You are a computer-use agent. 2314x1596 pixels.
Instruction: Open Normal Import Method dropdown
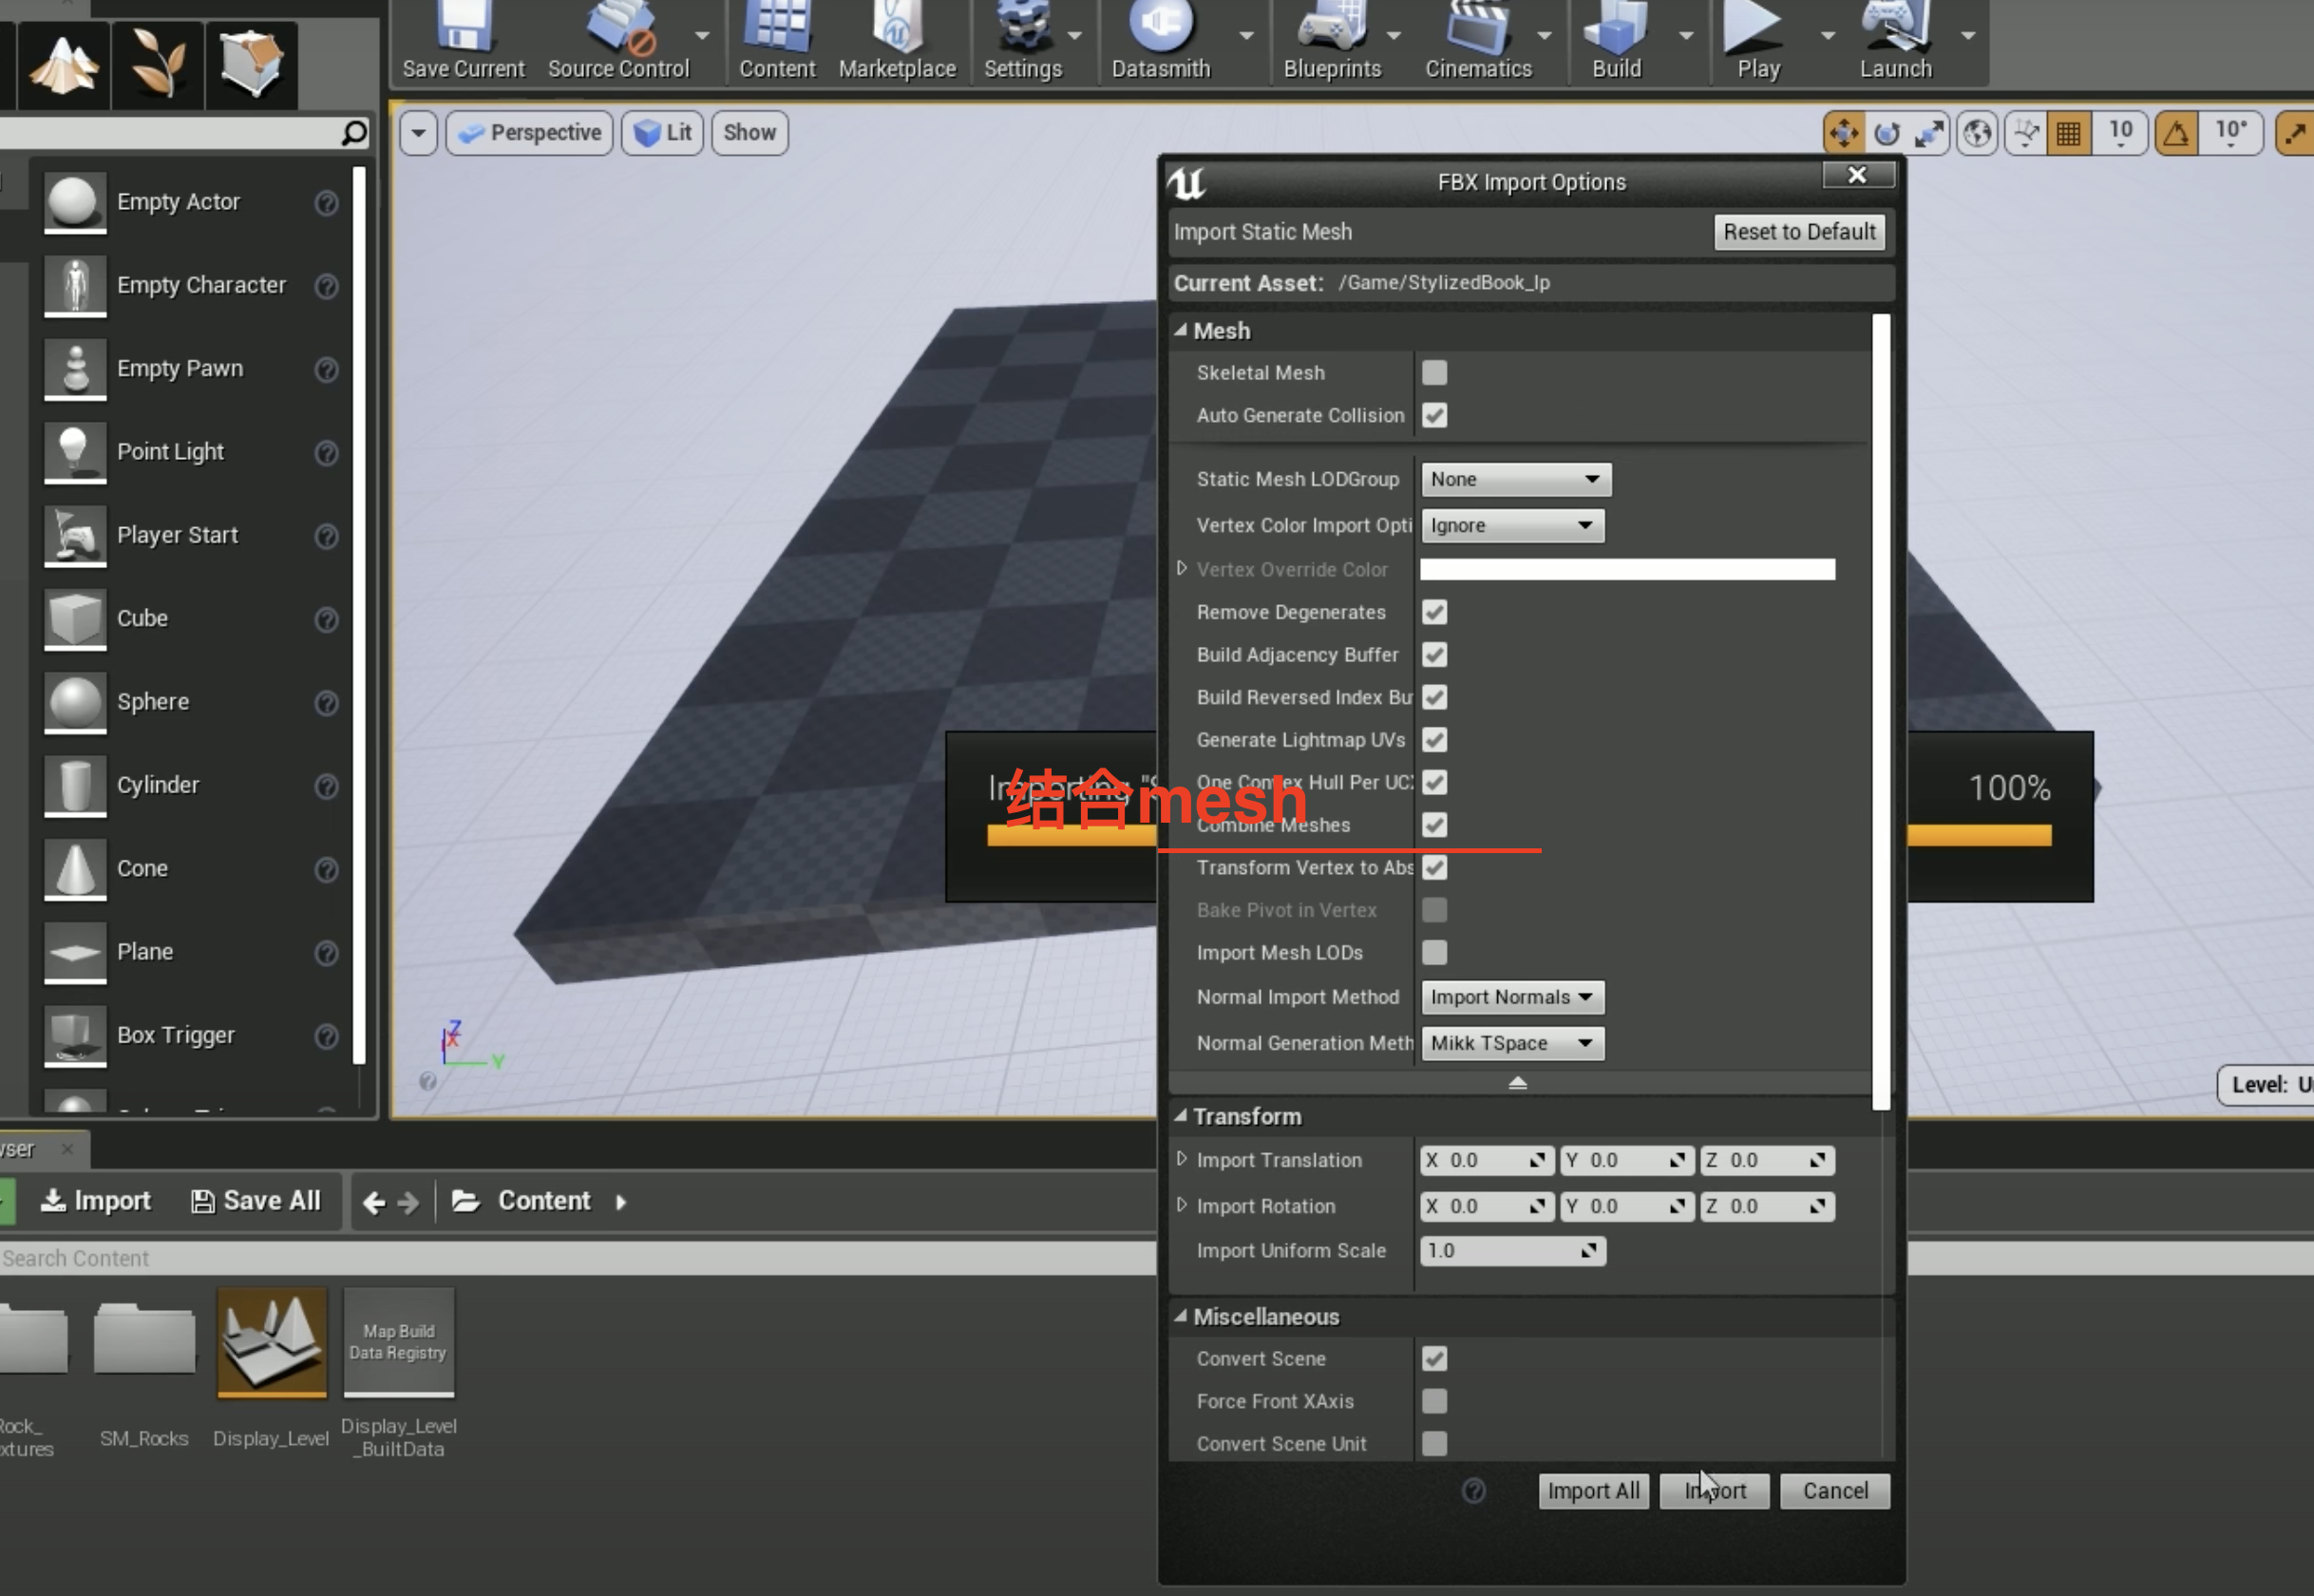[1511, 997]
